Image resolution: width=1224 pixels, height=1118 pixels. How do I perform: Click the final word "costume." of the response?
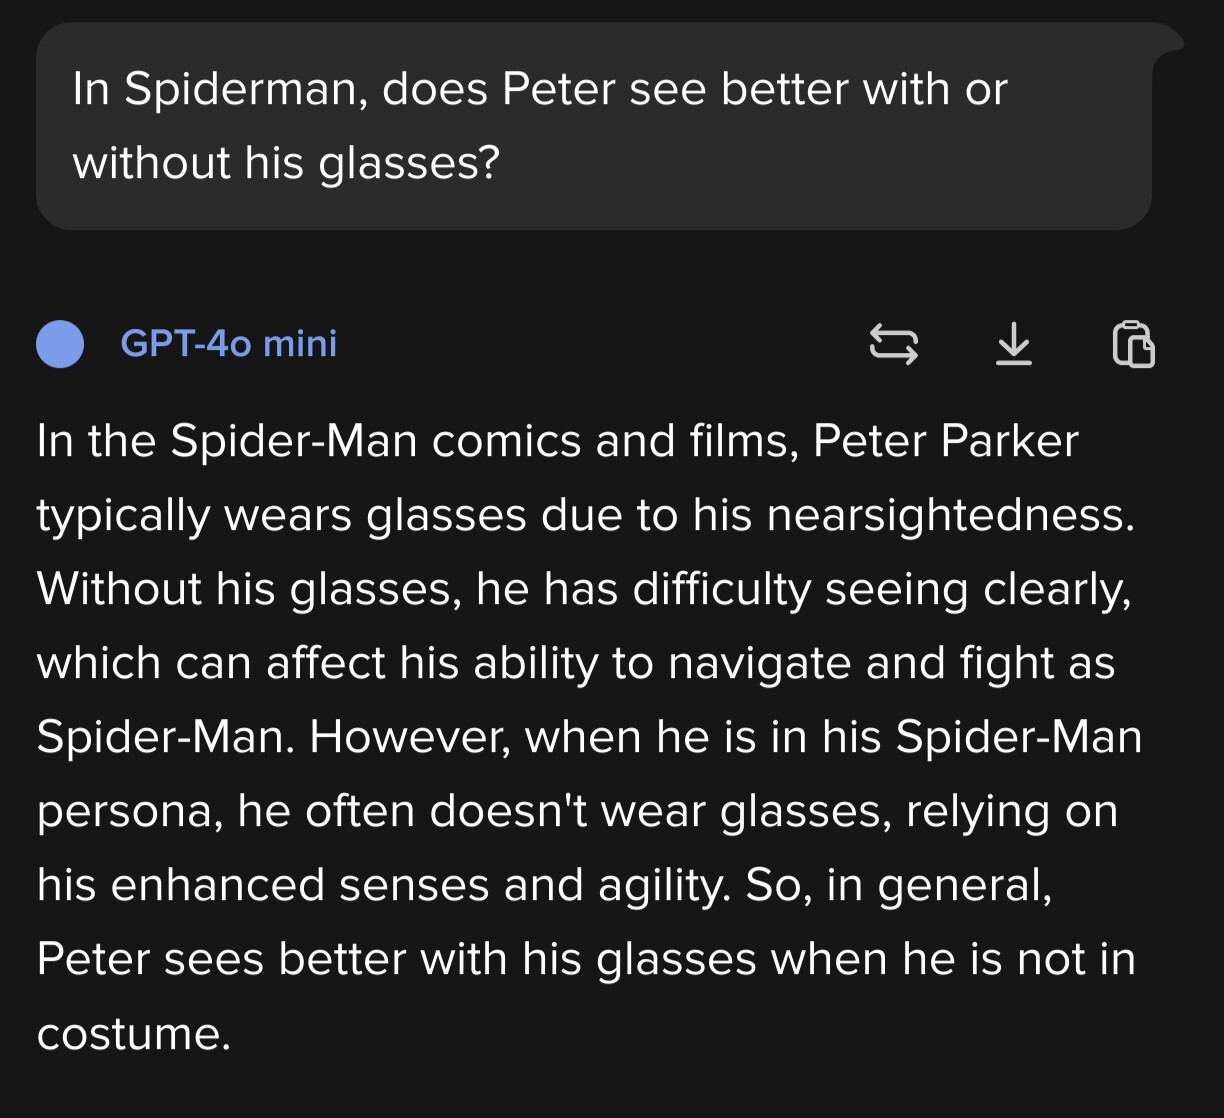pos(133,1033)
